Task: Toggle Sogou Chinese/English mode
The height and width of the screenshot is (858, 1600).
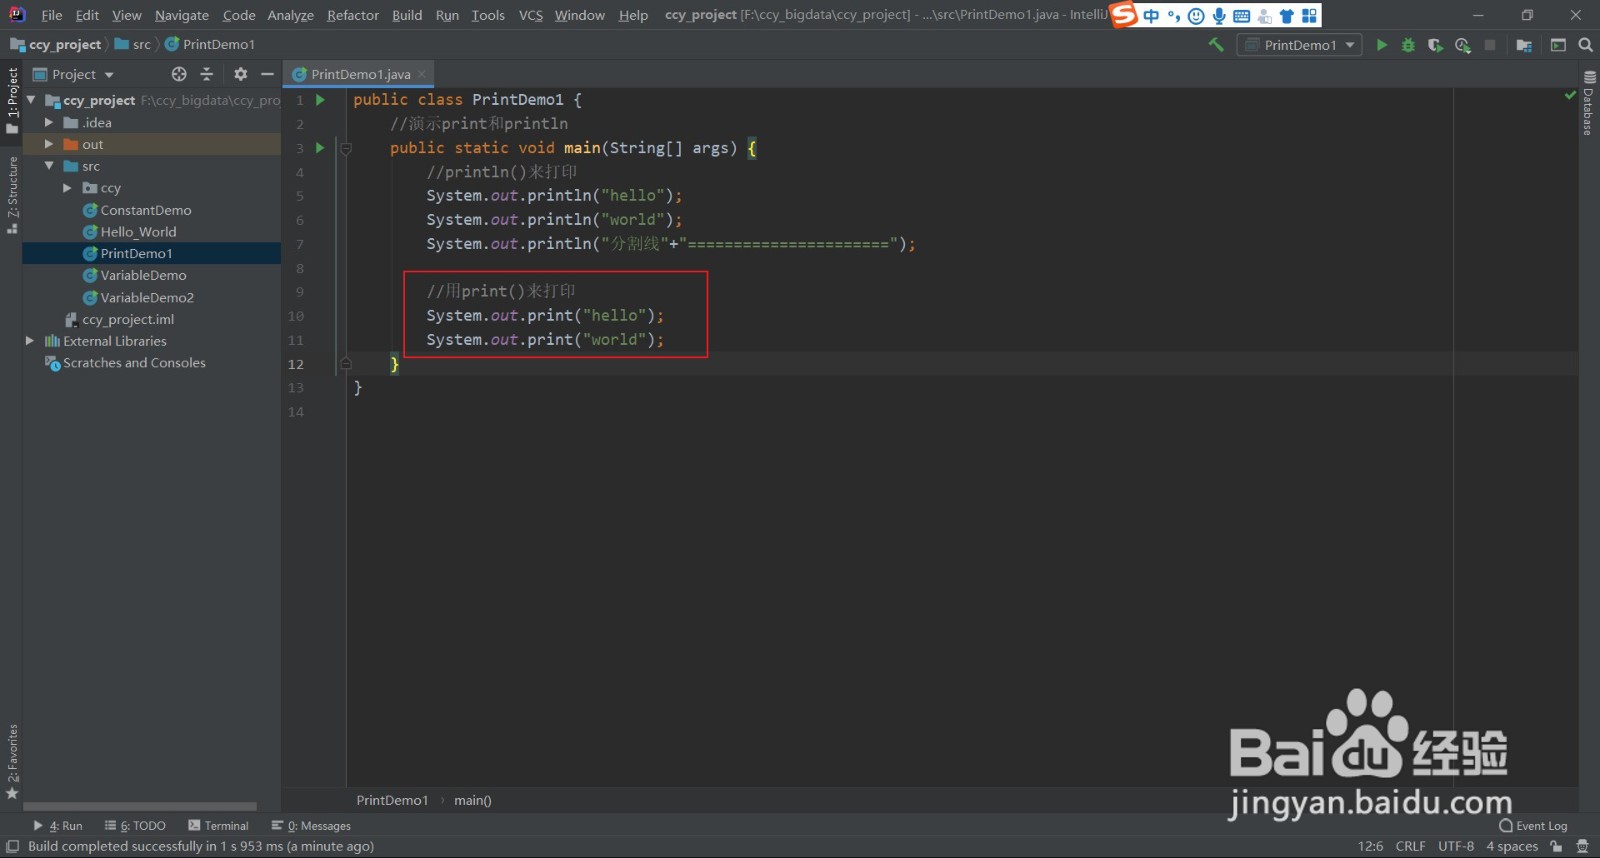Action: point(1151,16)
